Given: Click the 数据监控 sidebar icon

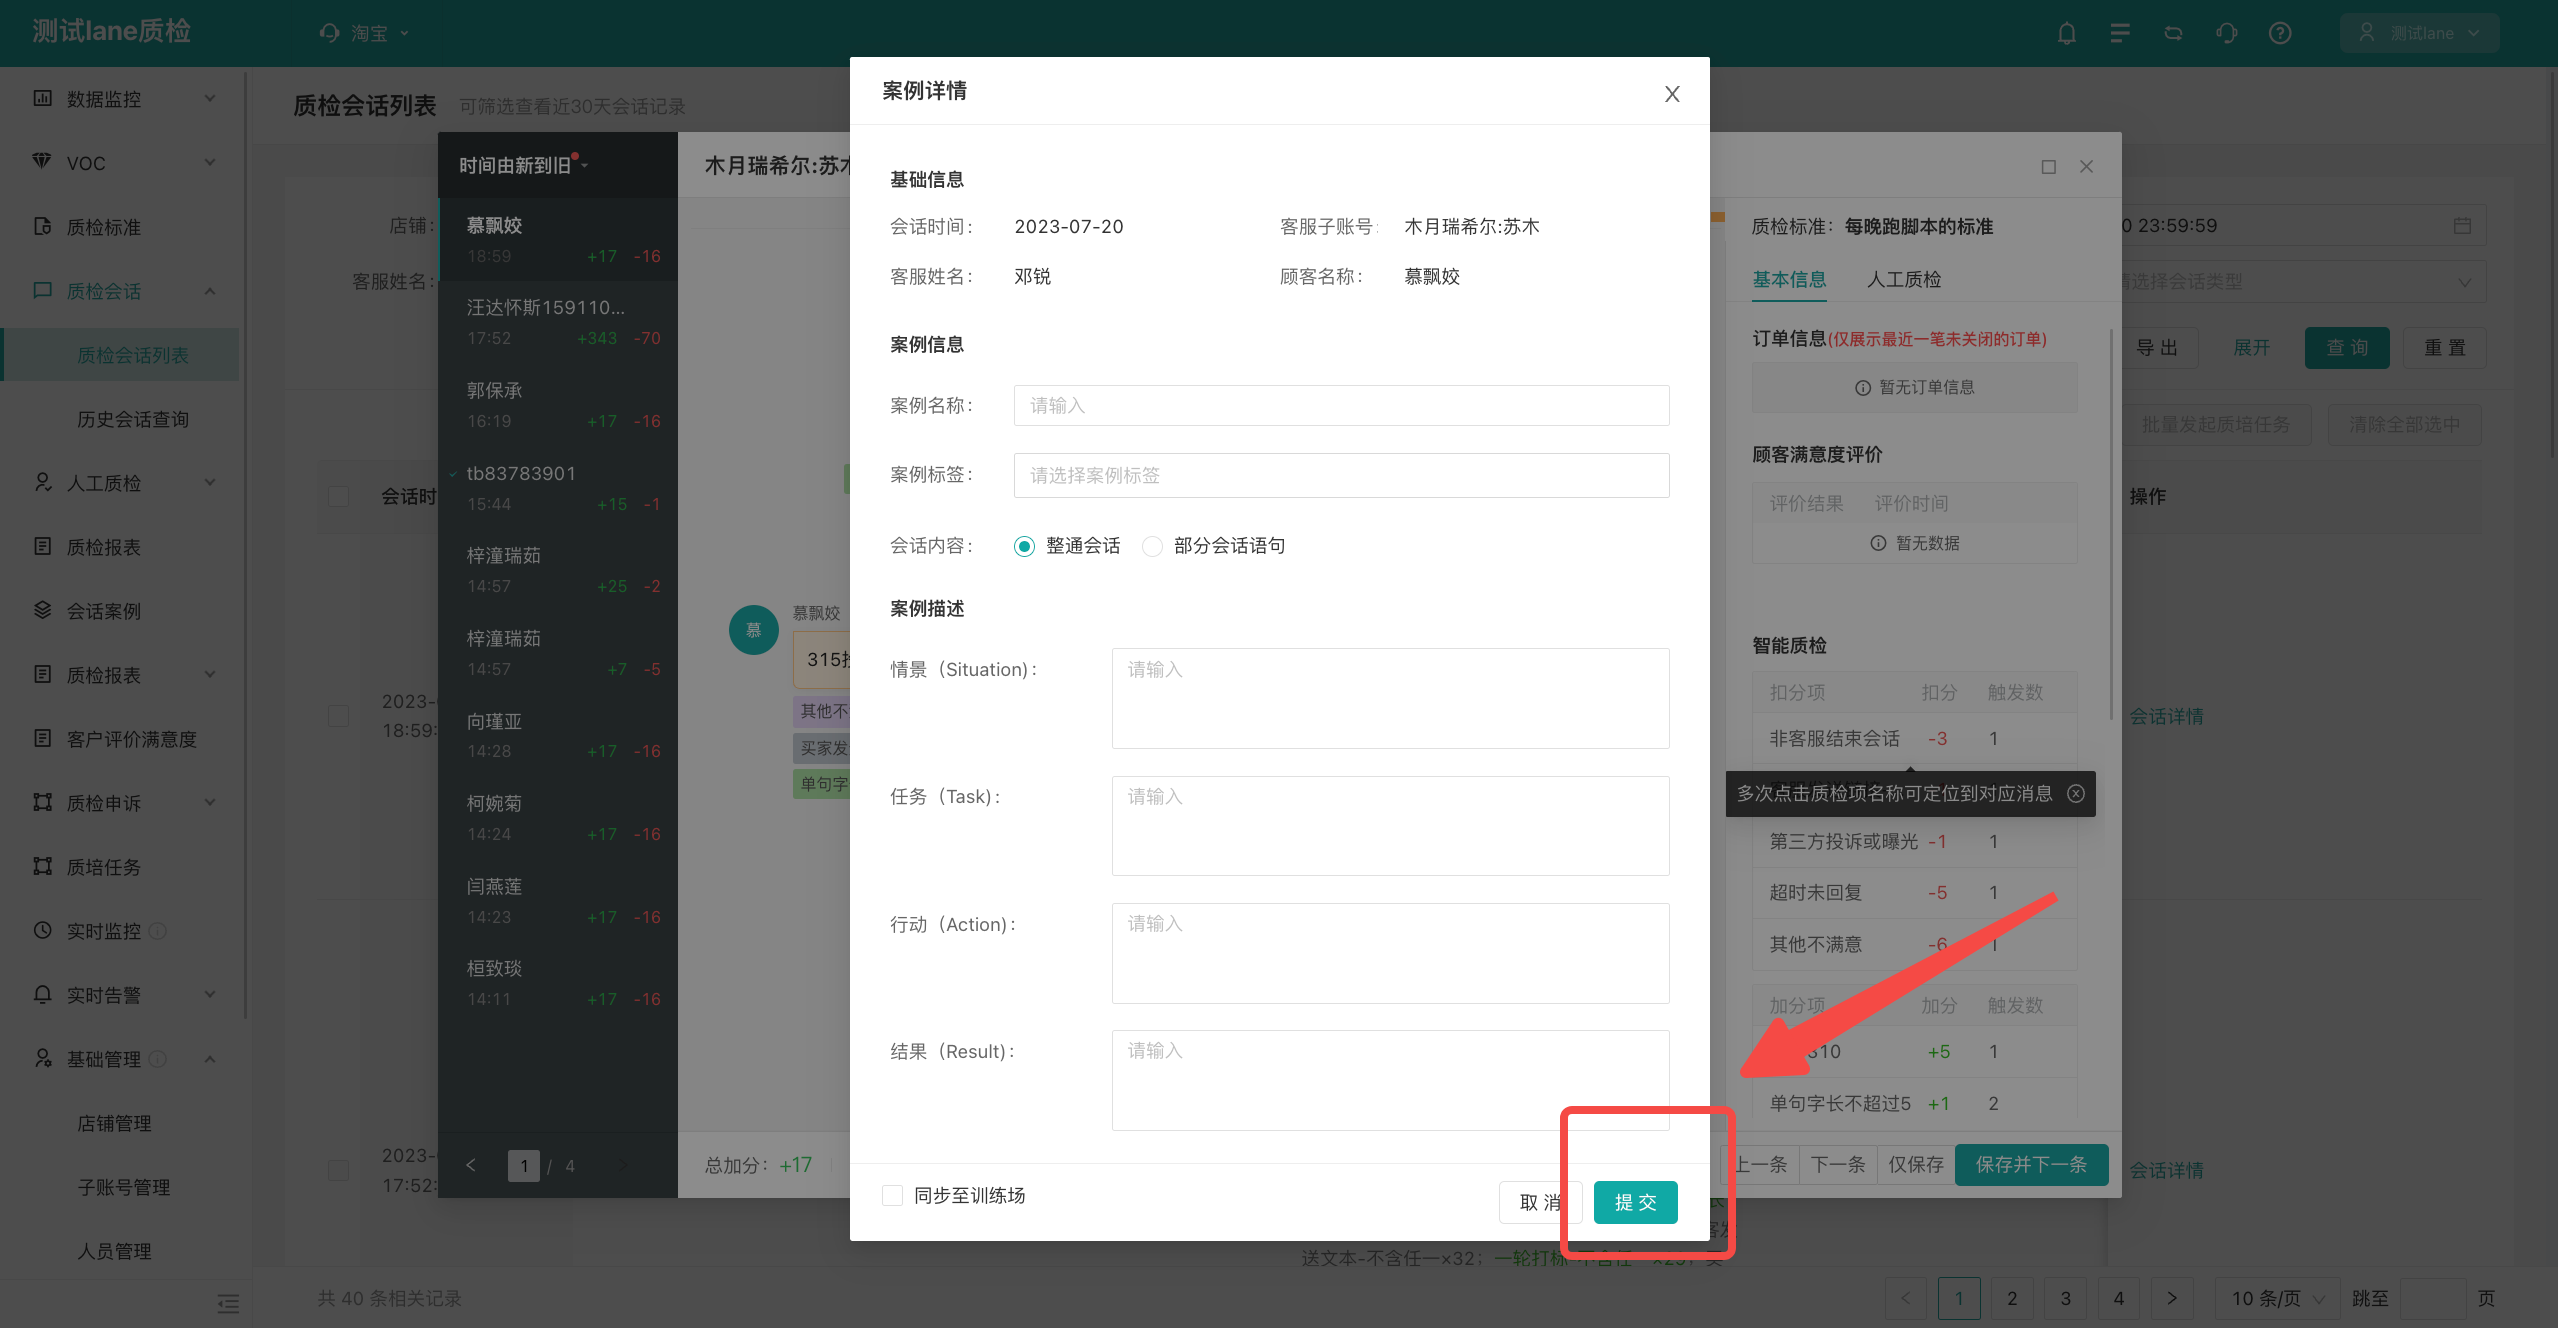Looking at the screenshot, I should (42, 98).
